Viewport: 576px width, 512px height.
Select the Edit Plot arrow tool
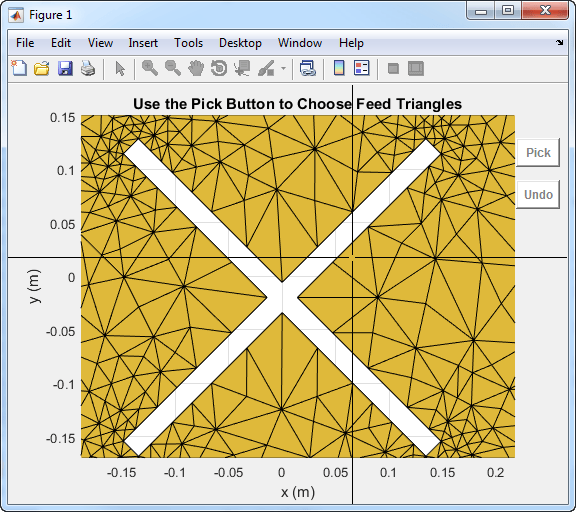click(120, 69)
